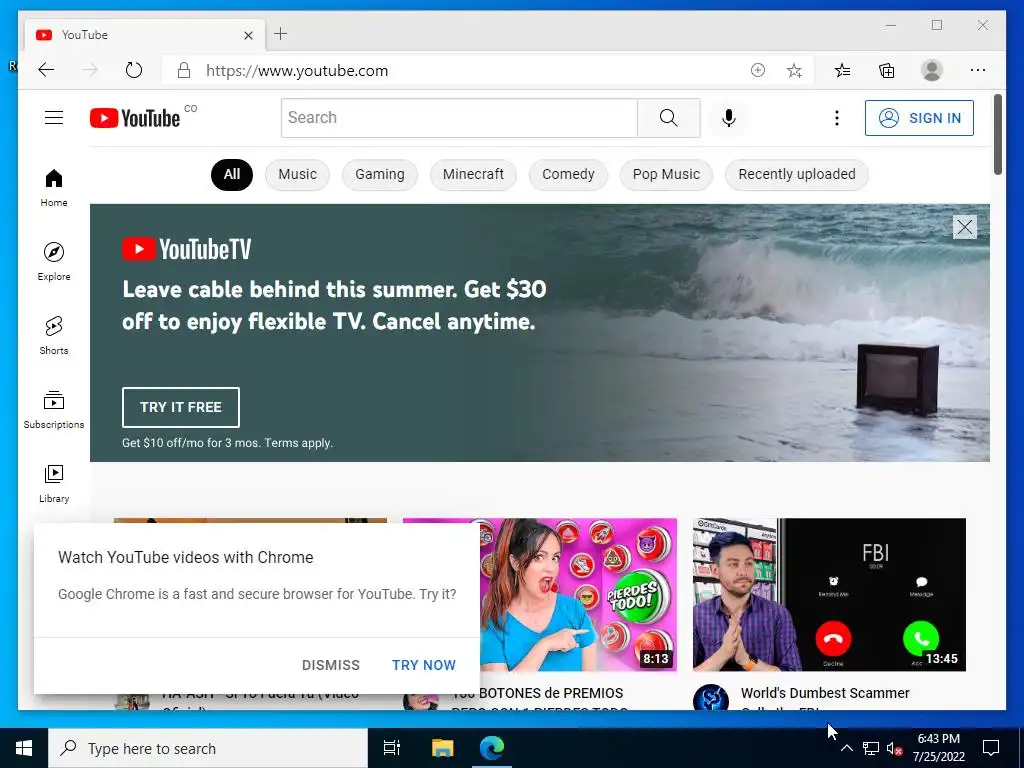Open a new browser tab

pos(281,34)
